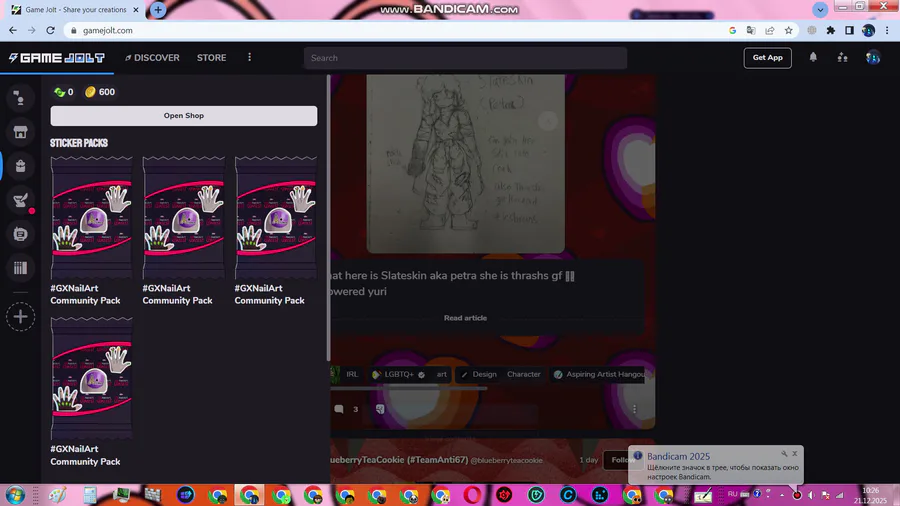The width and height of the screenshot is (900, 506).
Task: Open the Chrome extensions puzzle icon
Action: click(x=831, y=30)
